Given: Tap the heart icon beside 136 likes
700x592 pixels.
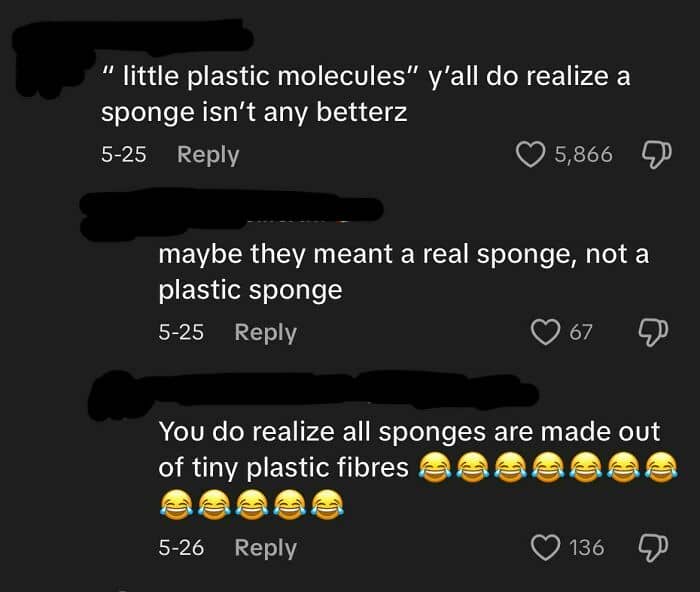Looking at the screenshot, I should pos(546,548).
